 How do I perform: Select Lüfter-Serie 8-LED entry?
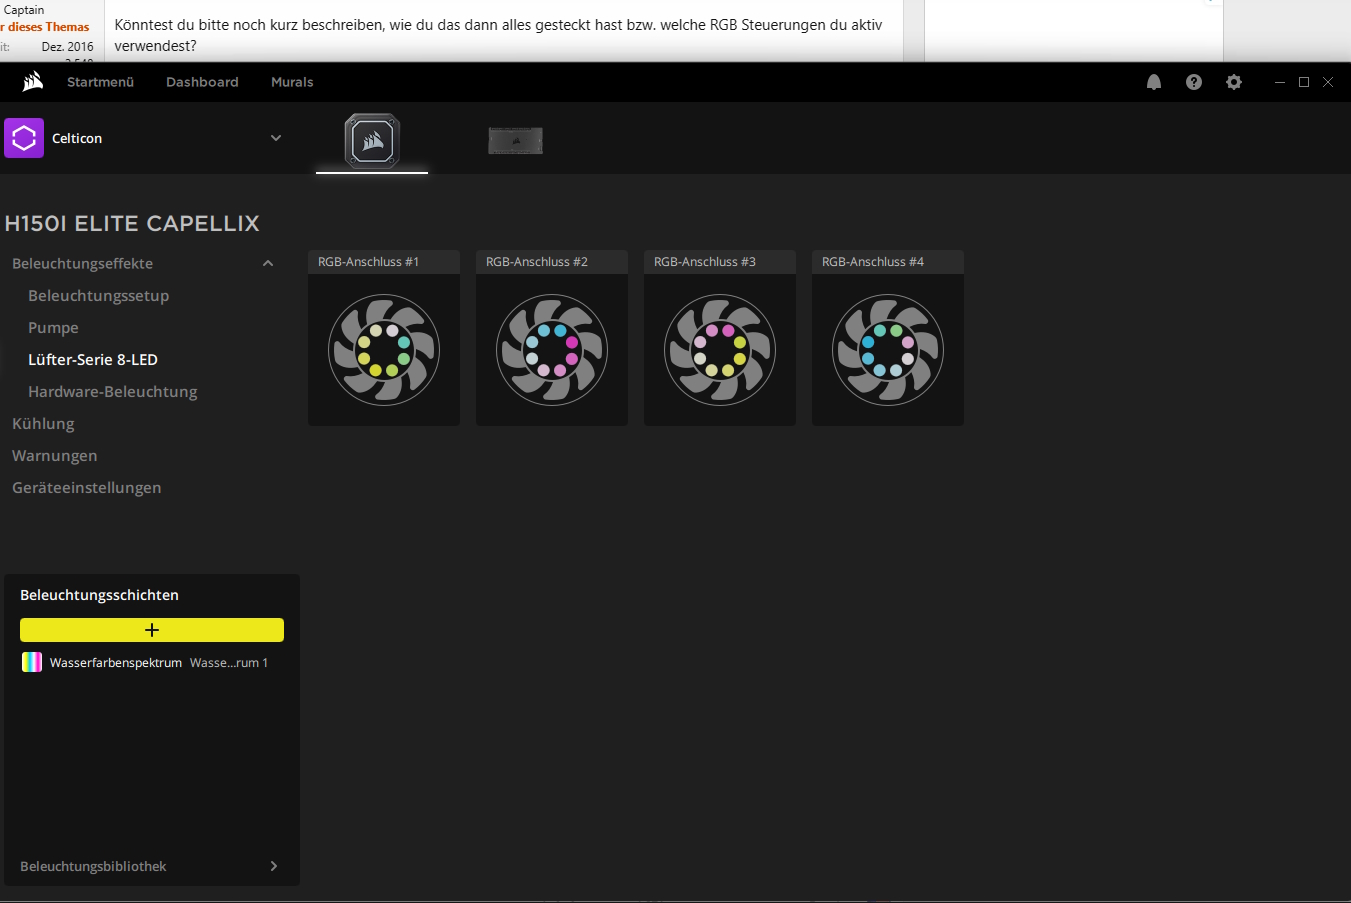click(x=93, y=360)
